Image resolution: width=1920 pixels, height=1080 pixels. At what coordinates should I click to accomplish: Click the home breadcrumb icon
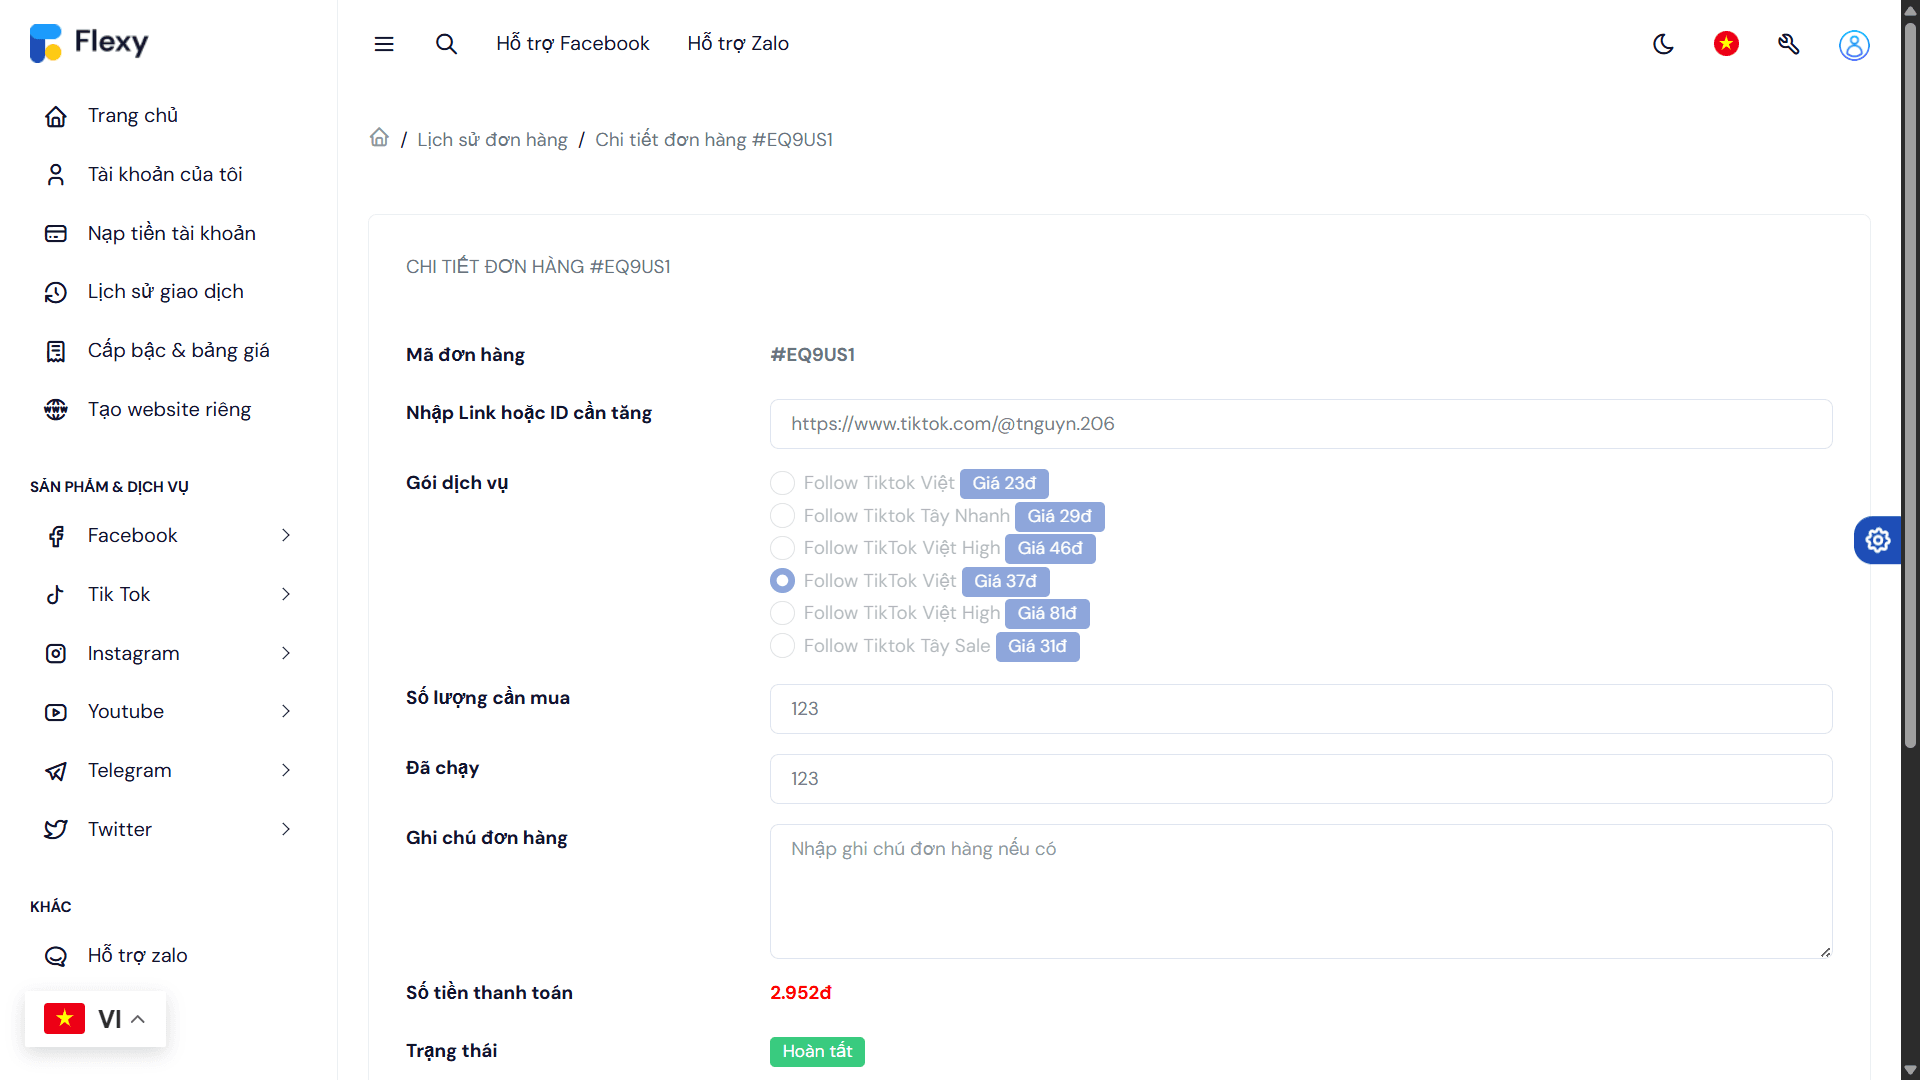(x=379, y=138)
